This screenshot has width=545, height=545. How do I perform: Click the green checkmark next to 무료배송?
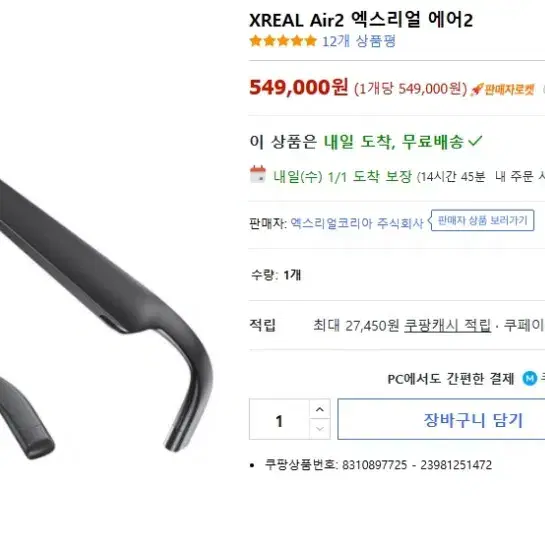pos(475,141)
